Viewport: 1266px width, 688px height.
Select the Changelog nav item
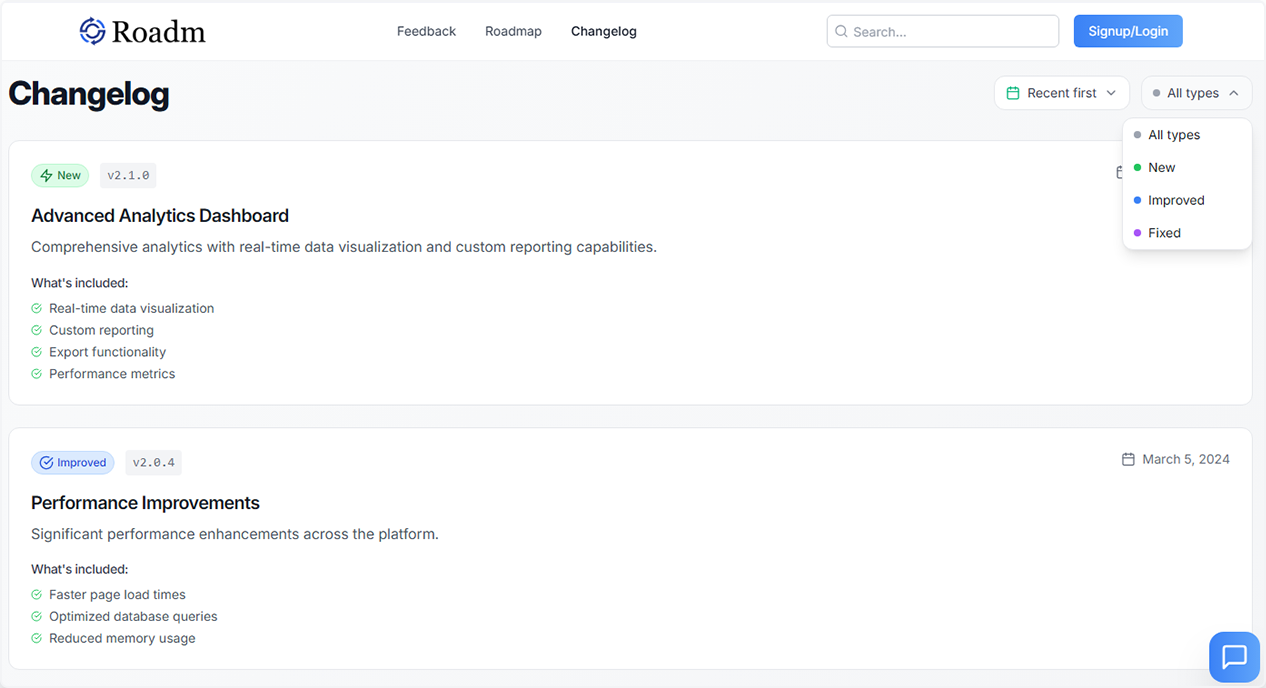point(603,31)
